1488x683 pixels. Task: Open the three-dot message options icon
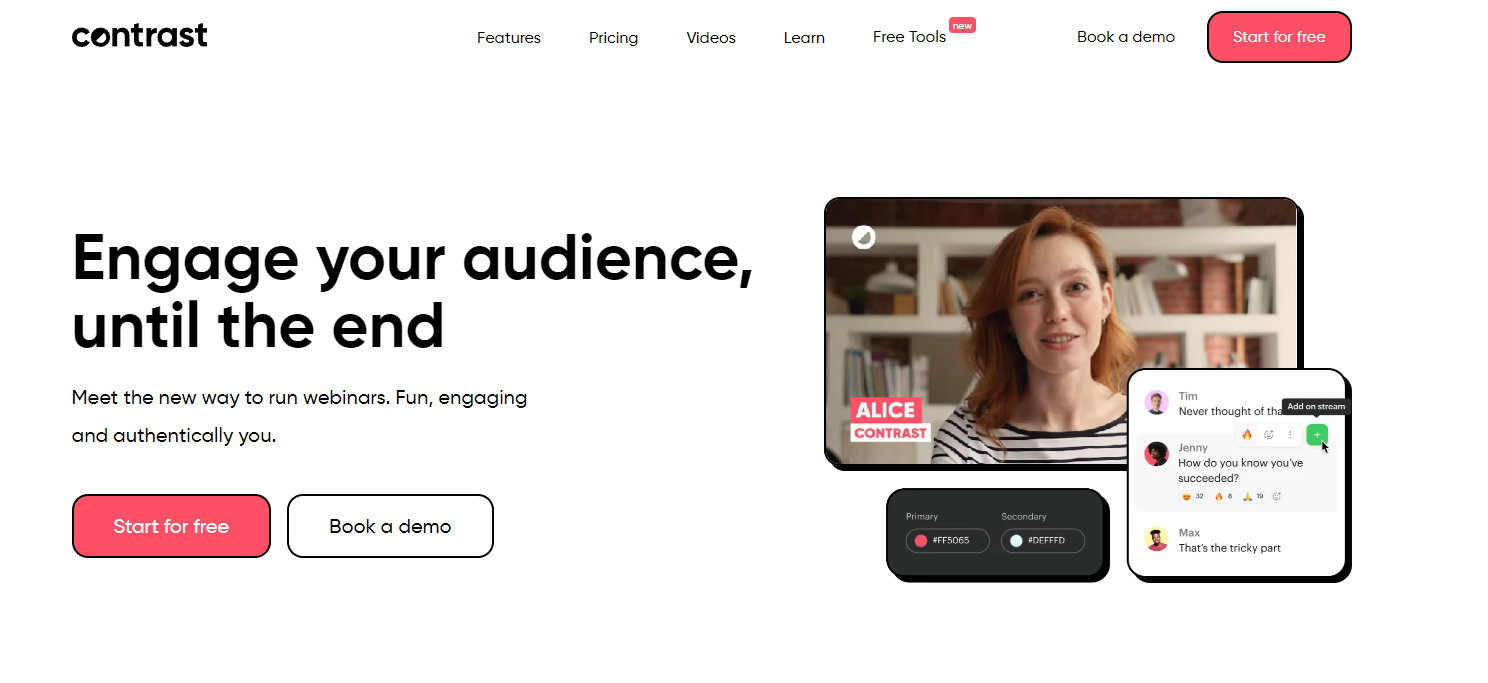pos(1290,435)
